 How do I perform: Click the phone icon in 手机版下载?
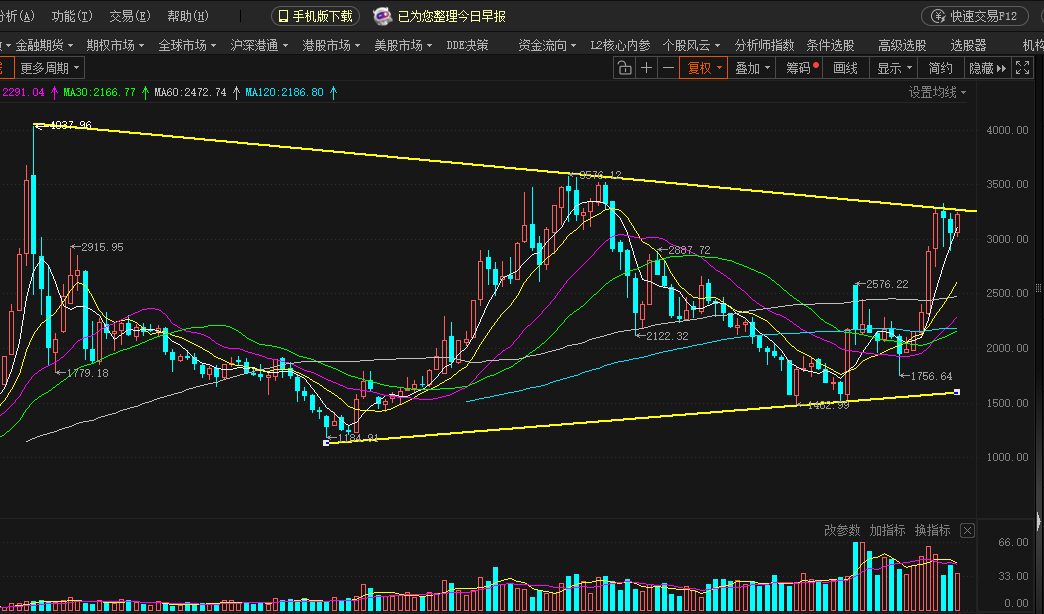[283, 16]
